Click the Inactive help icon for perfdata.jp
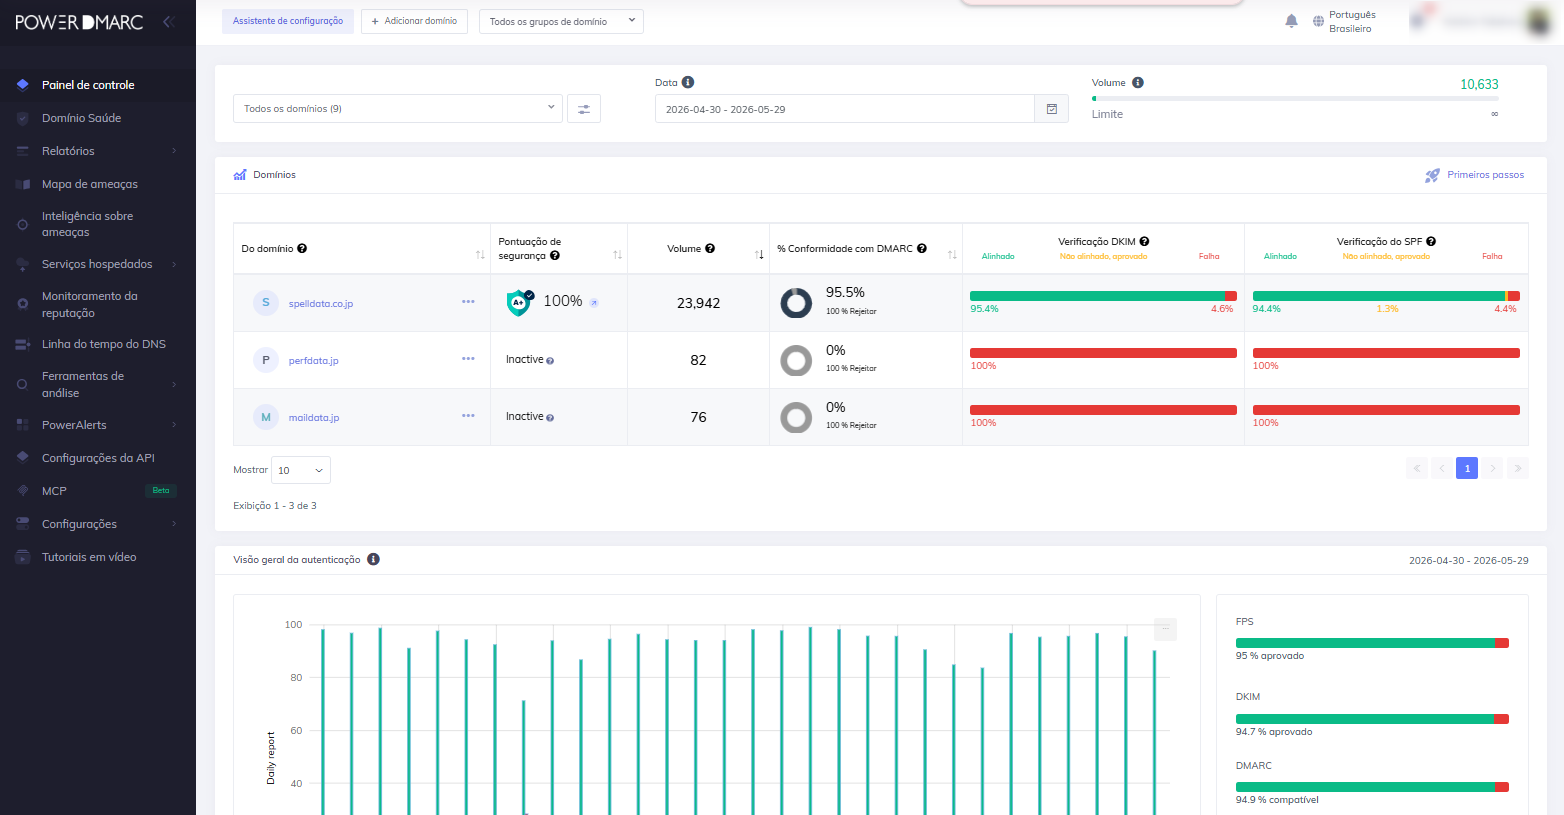 550,361
